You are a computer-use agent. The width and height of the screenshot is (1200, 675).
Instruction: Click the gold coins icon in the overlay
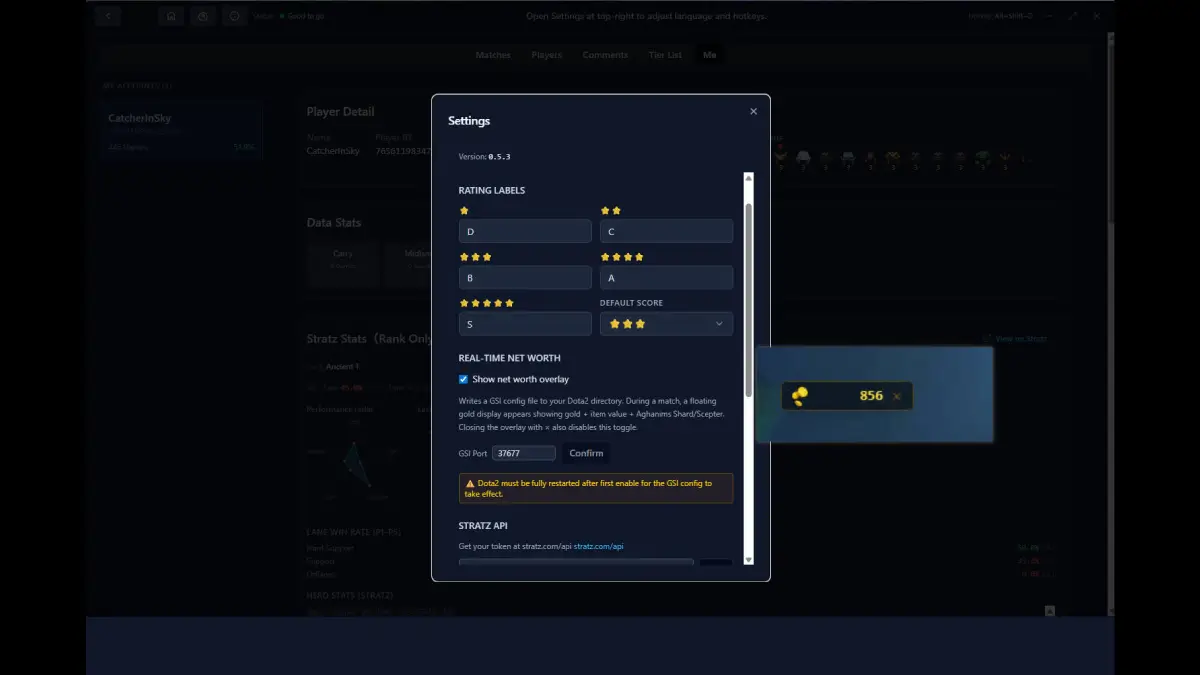[x=799, y=396]
